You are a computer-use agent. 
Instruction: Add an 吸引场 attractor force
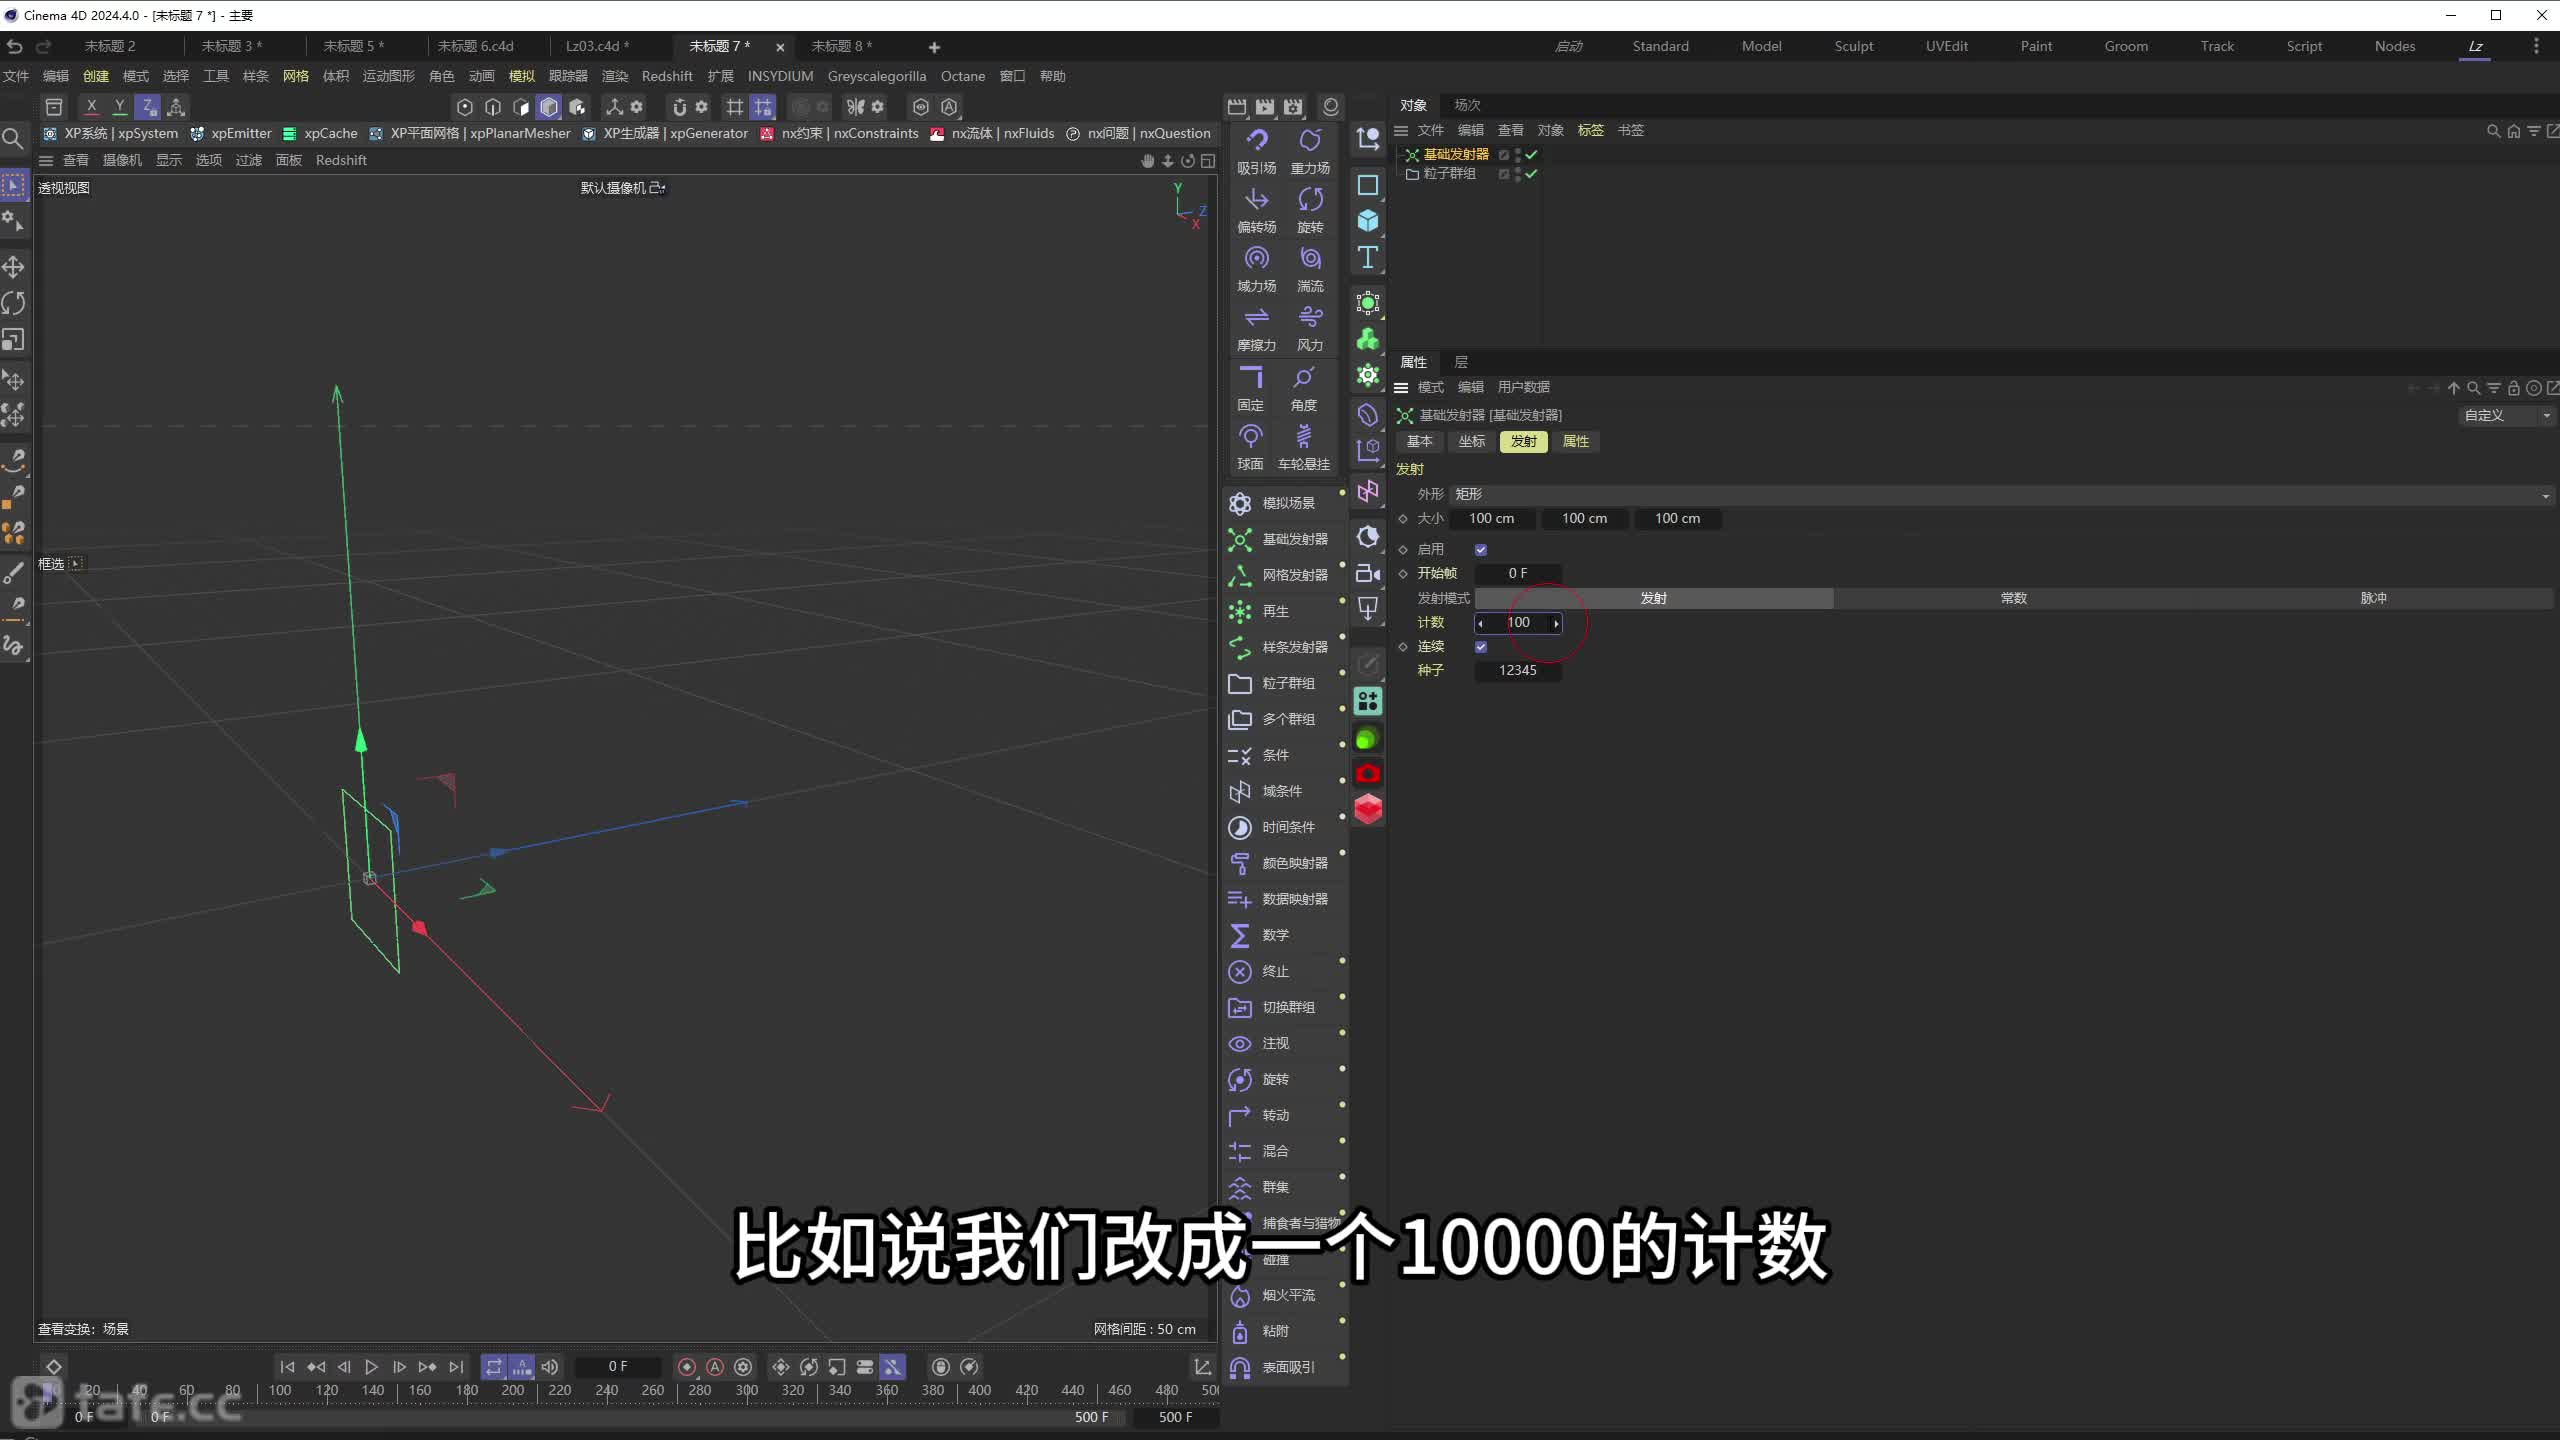pos(1256,150)
